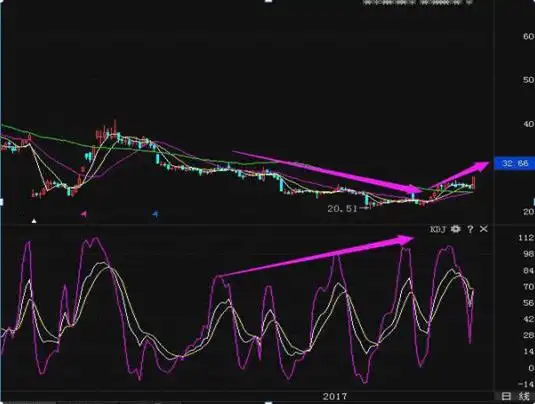
Task: Select the KDJ indicator label
Action: (438, 229)
